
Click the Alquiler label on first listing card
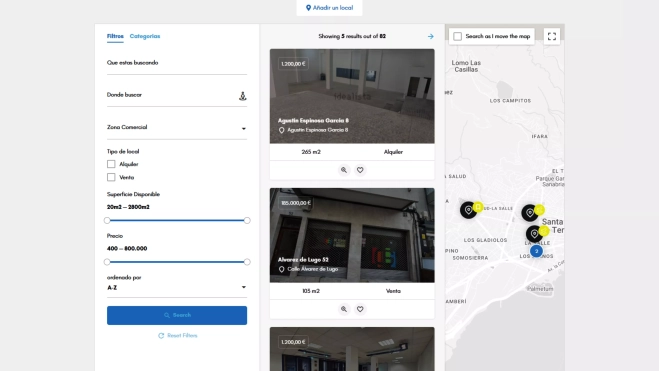point(393,152)
